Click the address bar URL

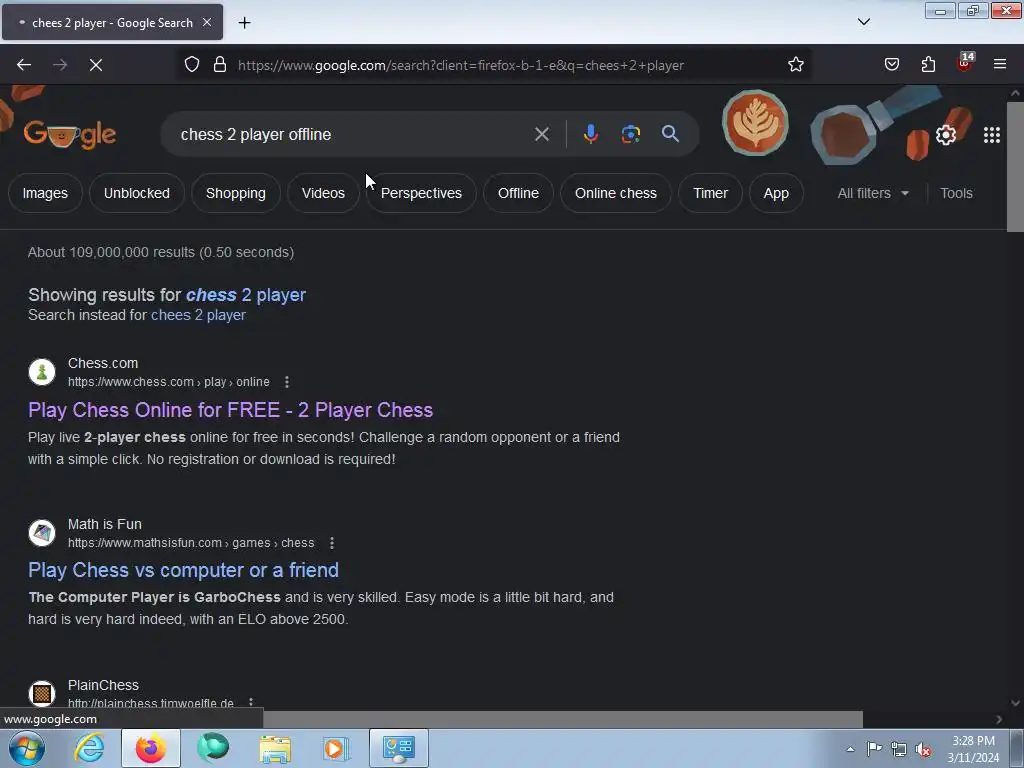coord(460,65)
